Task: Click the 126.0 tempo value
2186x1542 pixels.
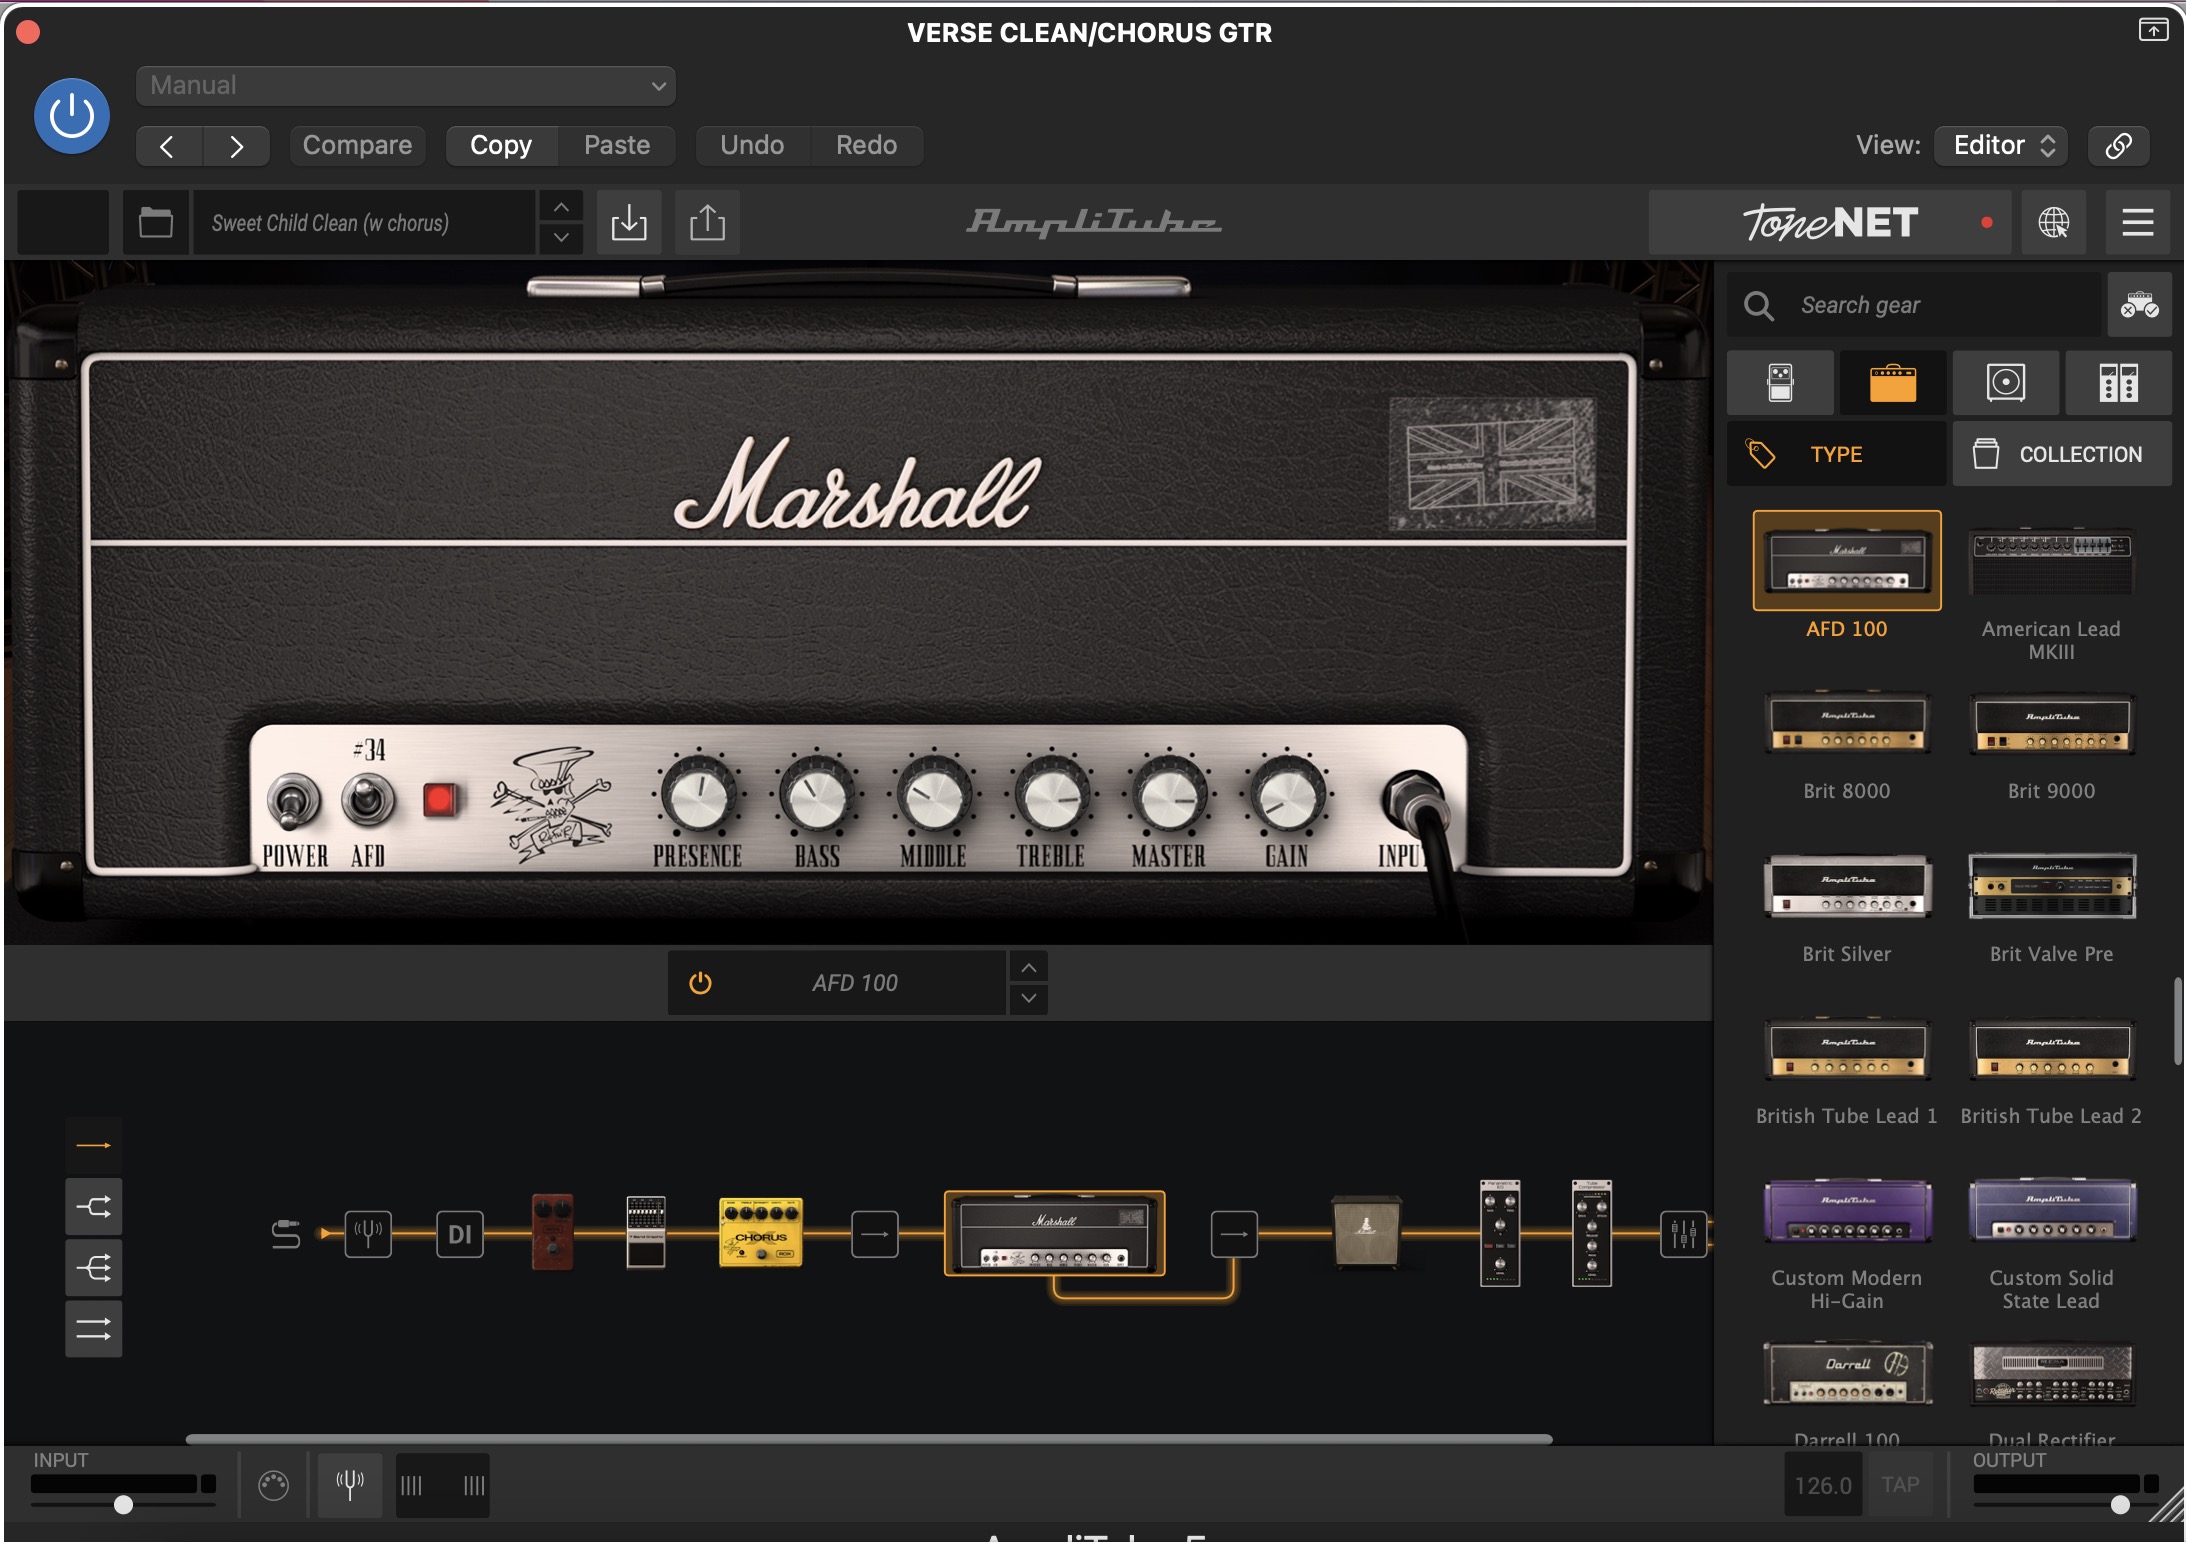Action: click(x=1823, y=1485)
